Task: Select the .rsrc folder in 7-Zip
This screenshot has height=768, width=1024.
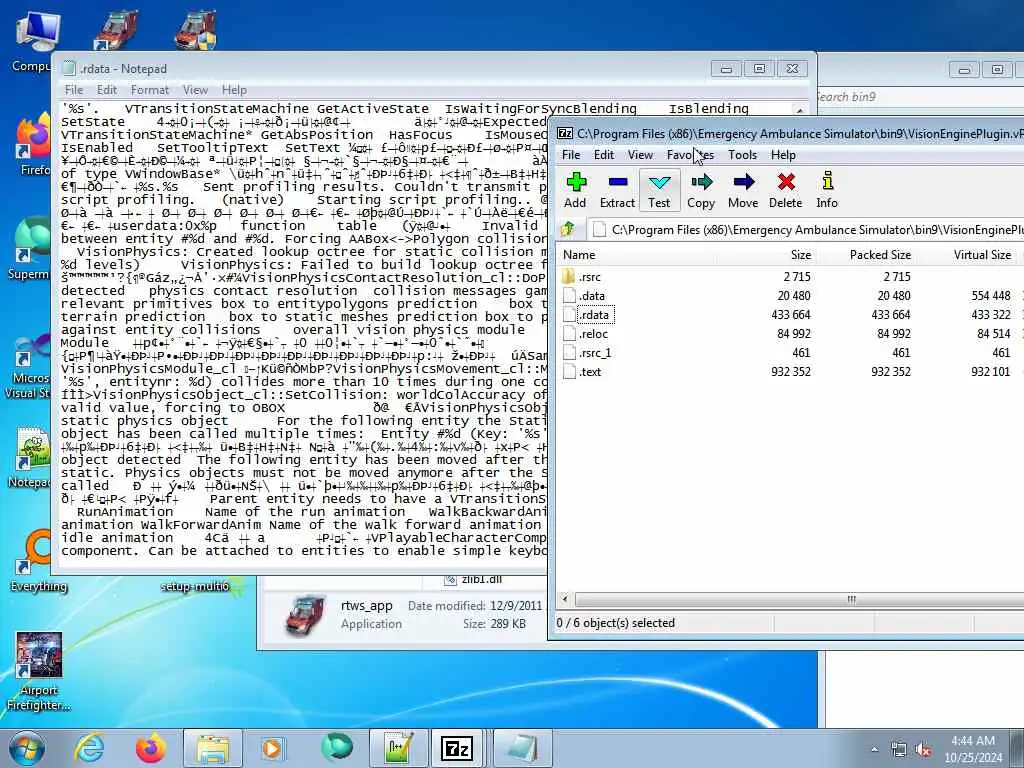Action: click(x=582, y=277)
